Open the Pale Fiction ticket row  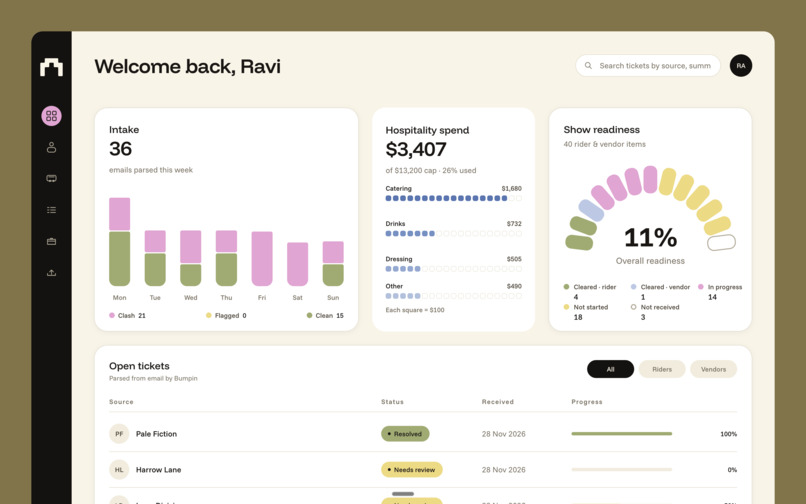tap(423, 434)
